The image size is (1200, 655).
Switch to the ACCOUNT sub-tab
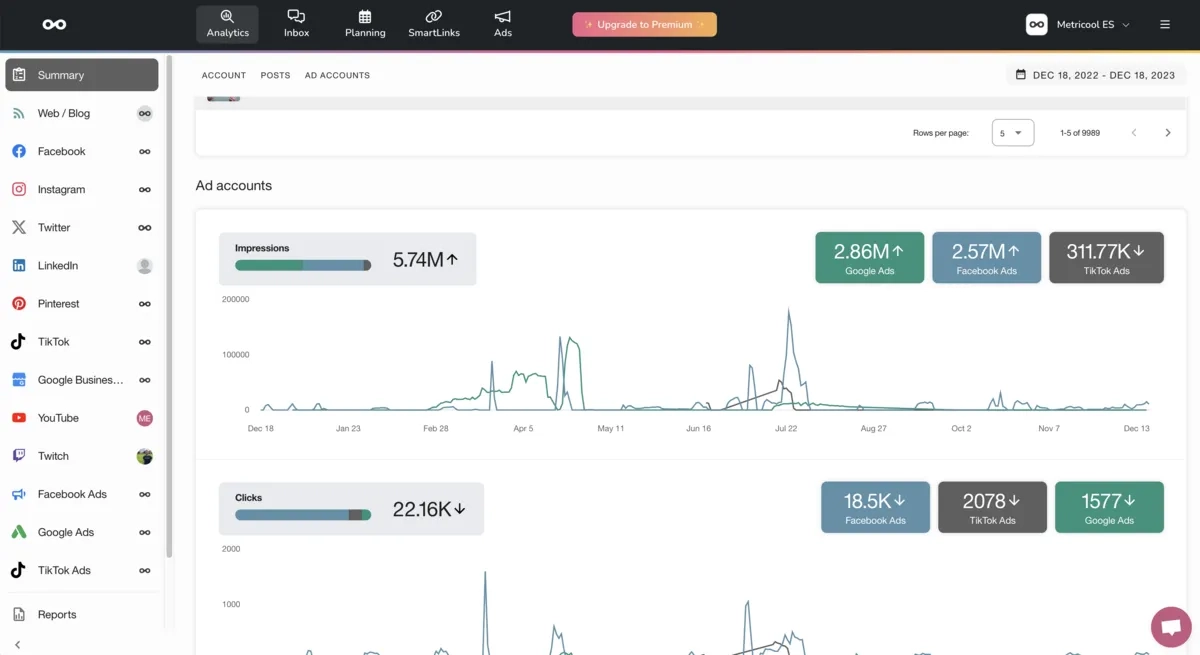[224, 75]
